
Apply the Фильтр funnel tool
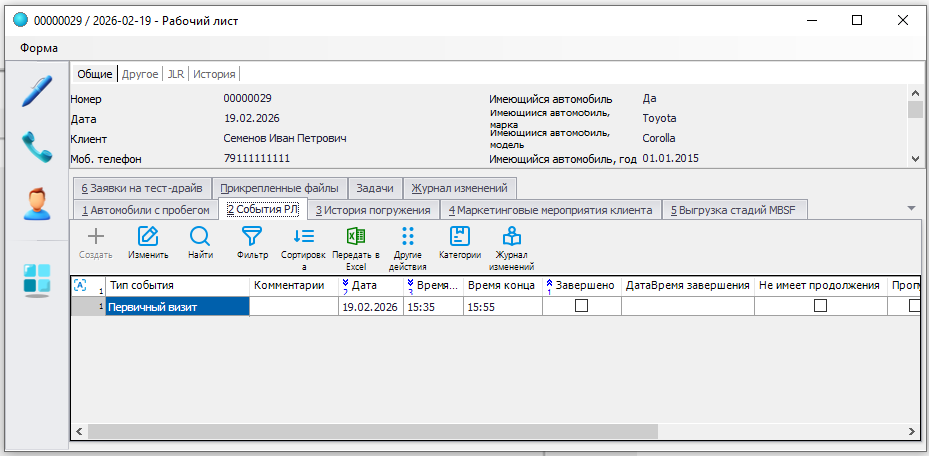[252, 244]
